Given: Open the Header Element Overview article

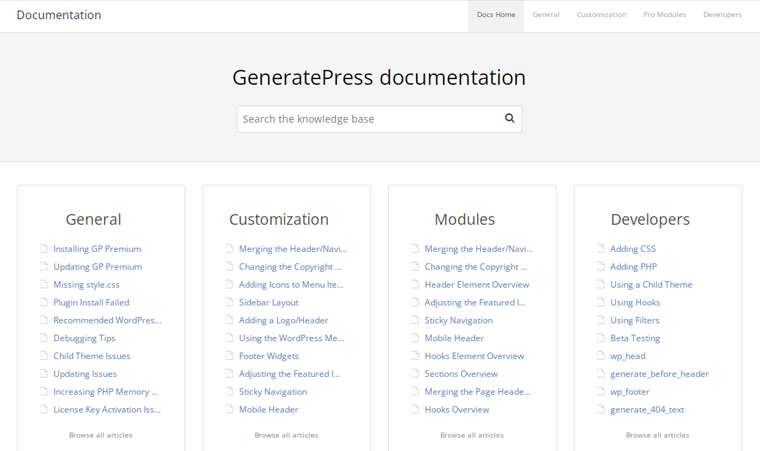Looking at the screenshot, I should point(476,285).
